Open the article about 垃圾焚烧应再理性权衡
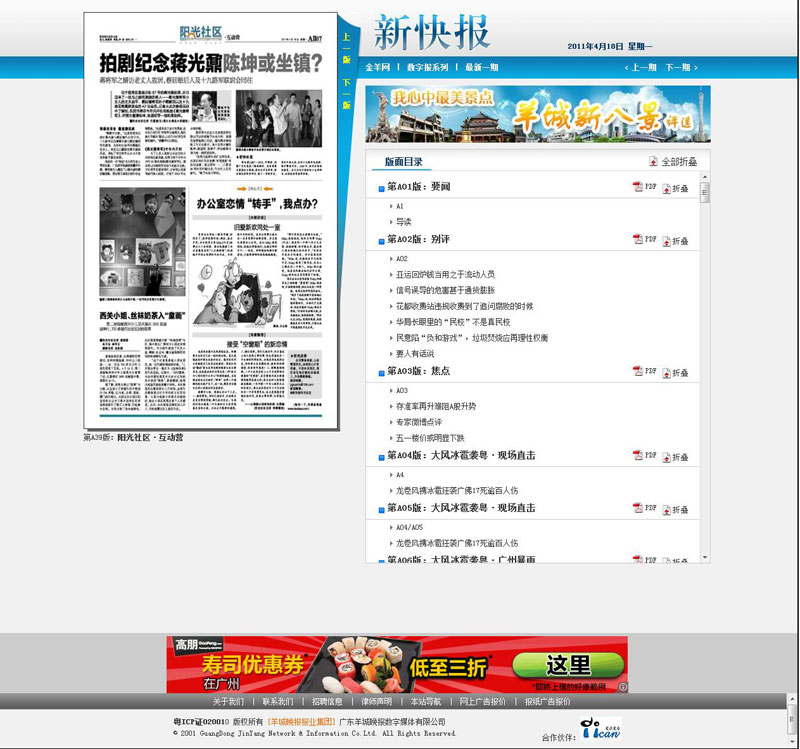 pos(472,338)
